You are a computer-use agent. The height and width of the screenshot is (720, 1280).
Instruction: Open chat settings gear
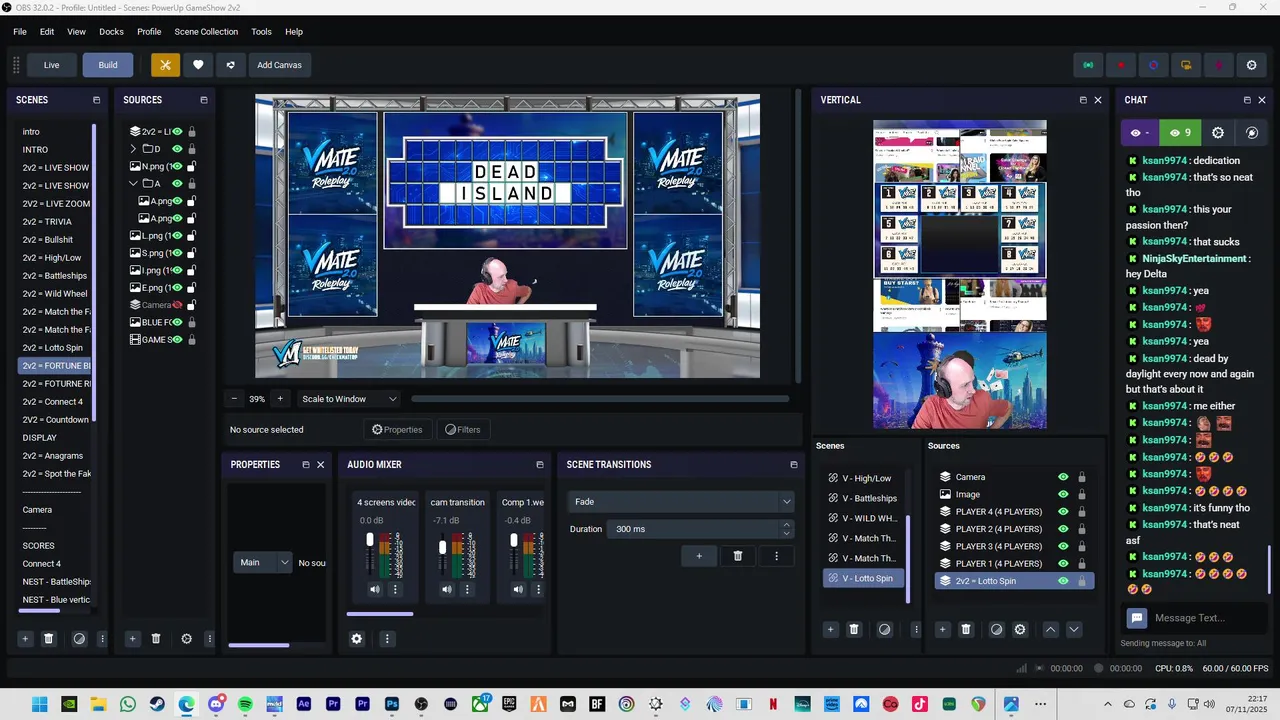point(1217,132)
